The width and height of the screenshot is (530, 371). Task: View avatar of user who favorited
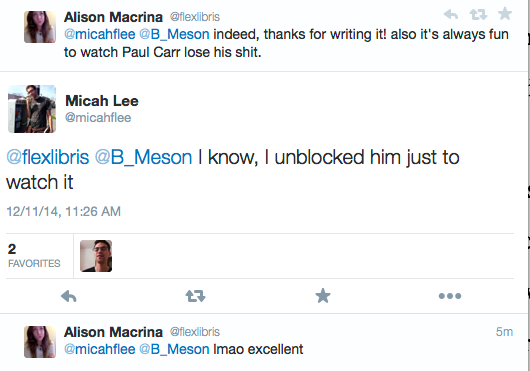pos(96,256)
